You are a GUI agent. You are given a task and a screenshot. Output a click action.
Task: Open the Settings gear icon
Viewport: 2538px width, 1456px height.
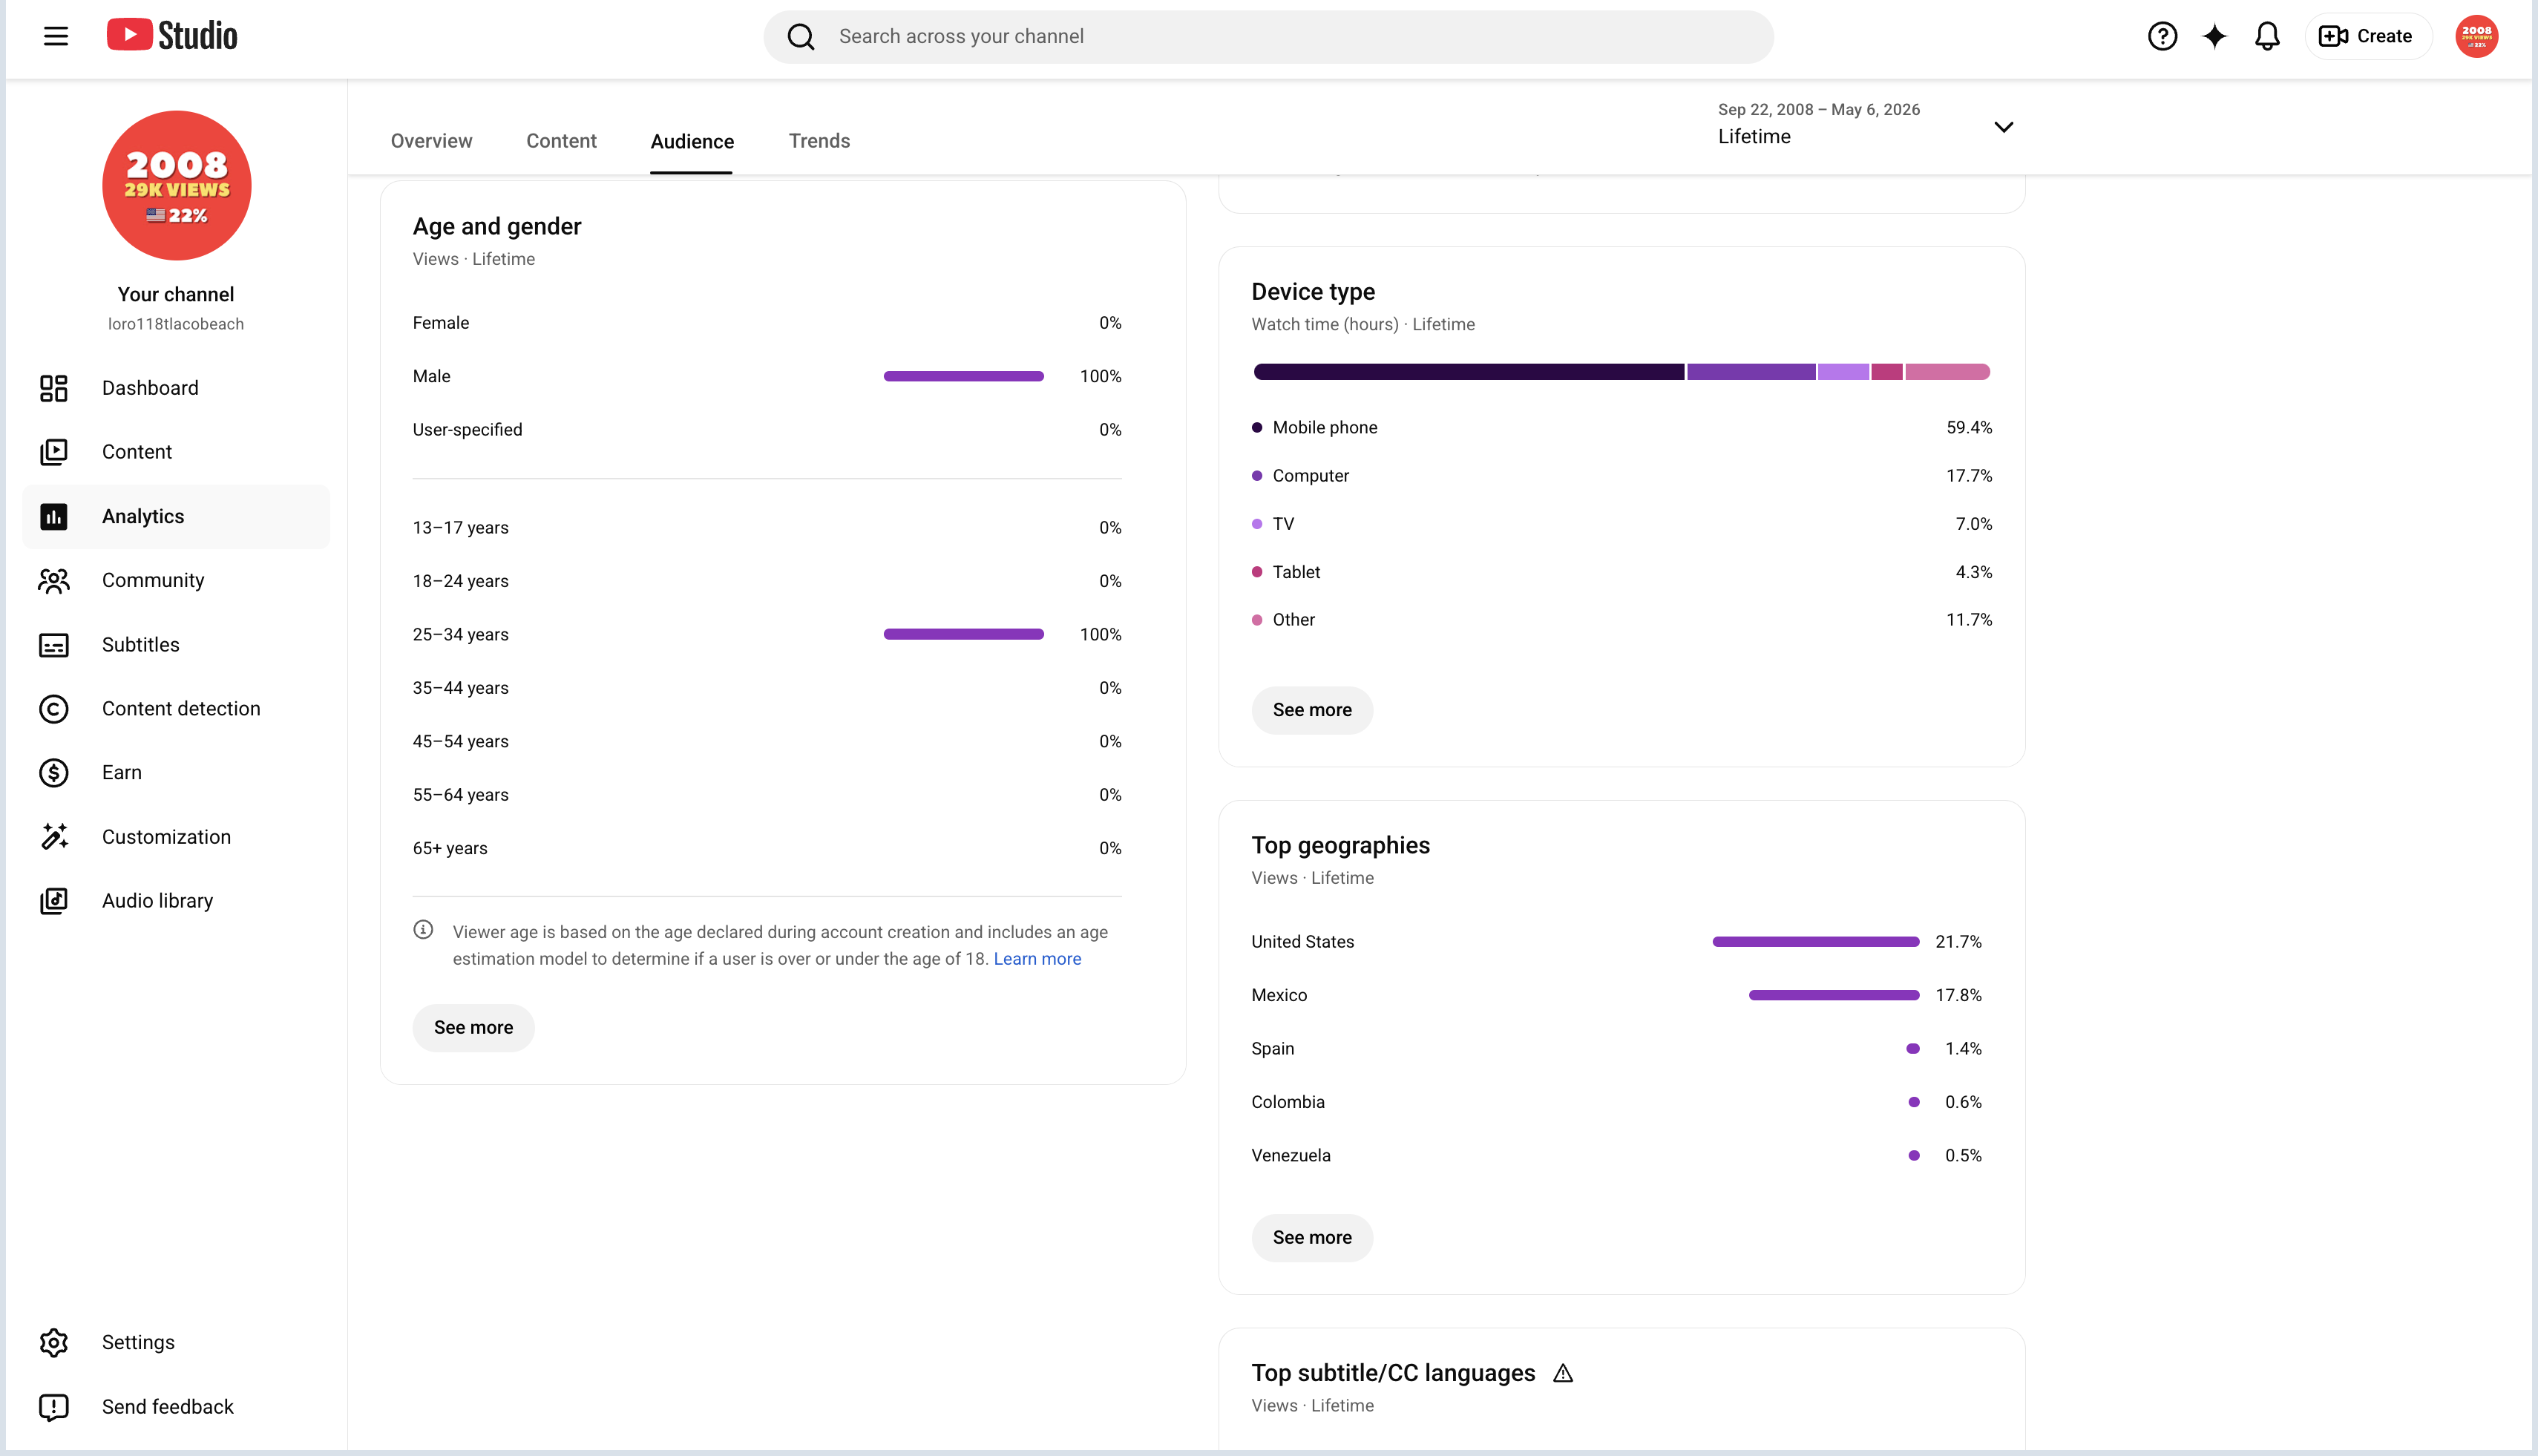pyautogui.click(x=54, y=1342)
